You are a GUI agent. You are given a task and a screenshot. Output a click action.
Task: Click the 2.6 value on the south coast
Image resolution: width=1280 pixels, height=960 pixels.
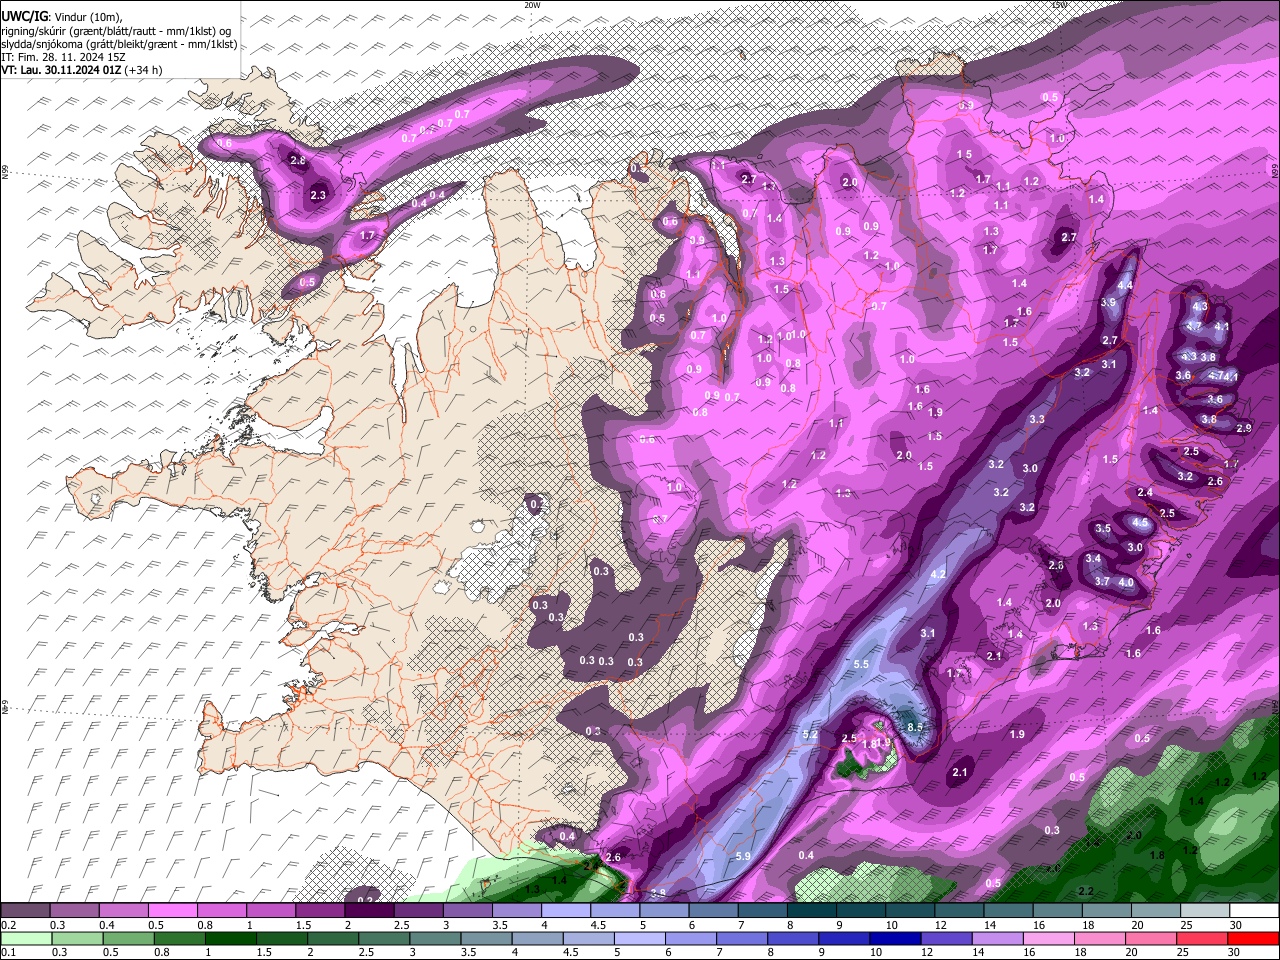(x=614, y=857)
